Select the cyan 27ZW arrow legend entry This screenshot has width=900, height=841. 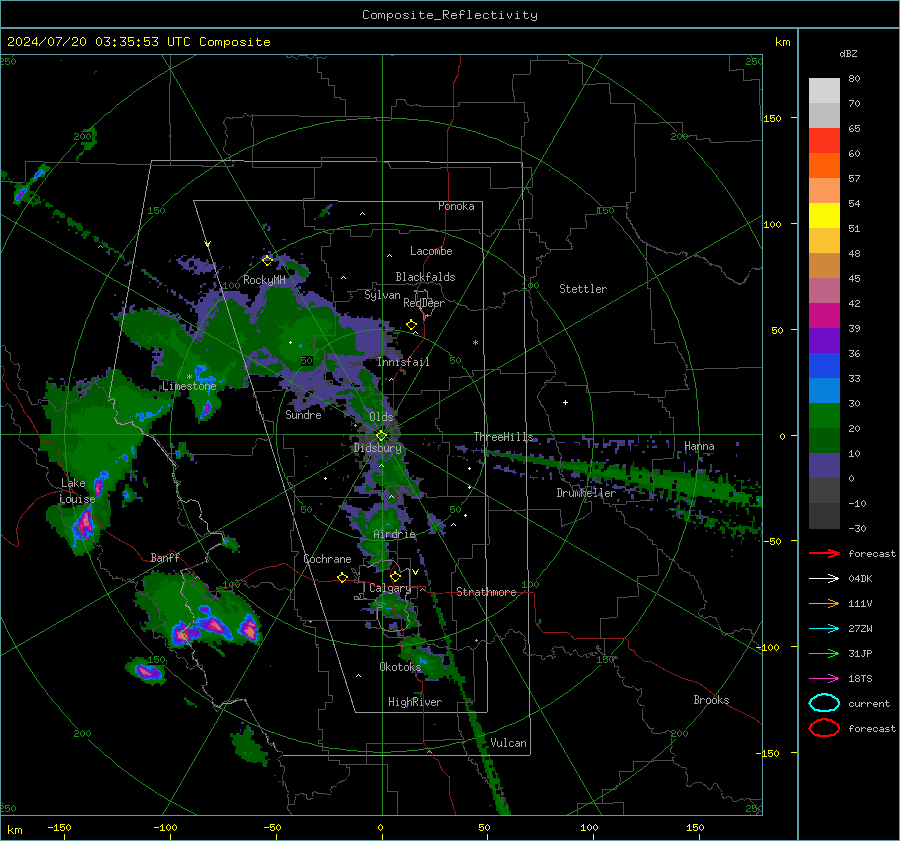click(824, 629)
